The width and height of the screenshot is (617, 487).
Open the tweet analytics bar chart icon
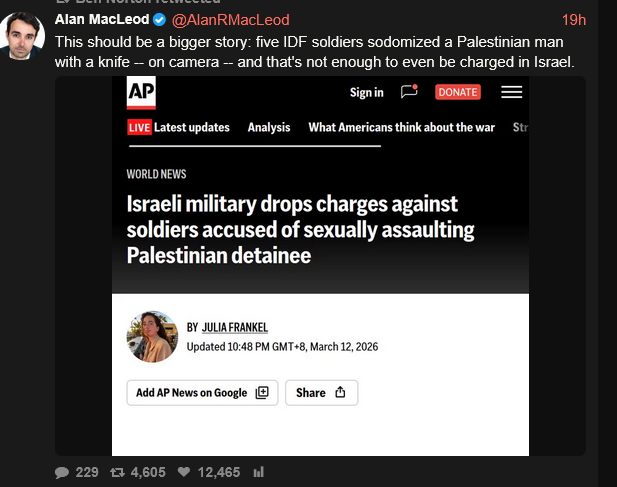point(258,472)
